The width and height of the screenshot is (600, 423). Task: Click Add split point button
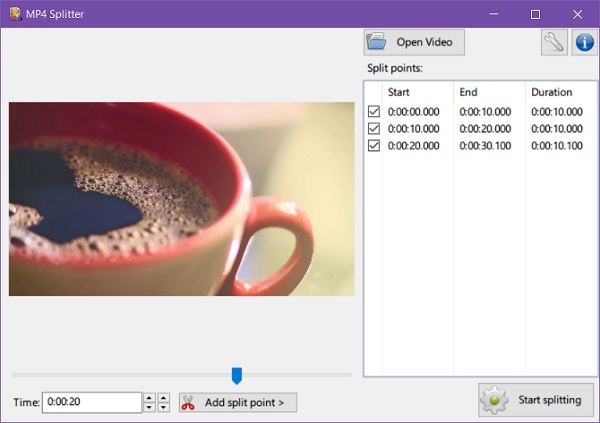pos(238,402)
